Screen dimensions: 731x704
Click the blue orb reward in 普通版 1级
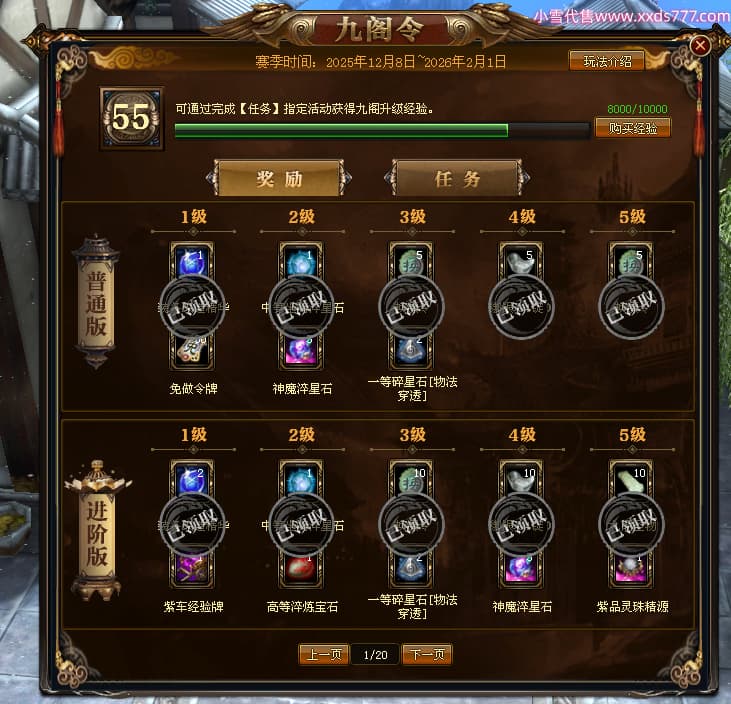pyautogui.click(x=192, y=261)
